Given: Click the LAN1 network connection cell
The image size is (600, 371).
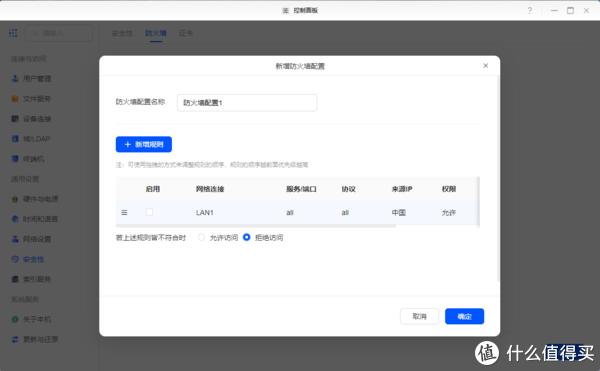Looking at the screenshot, I should (205, 213).
